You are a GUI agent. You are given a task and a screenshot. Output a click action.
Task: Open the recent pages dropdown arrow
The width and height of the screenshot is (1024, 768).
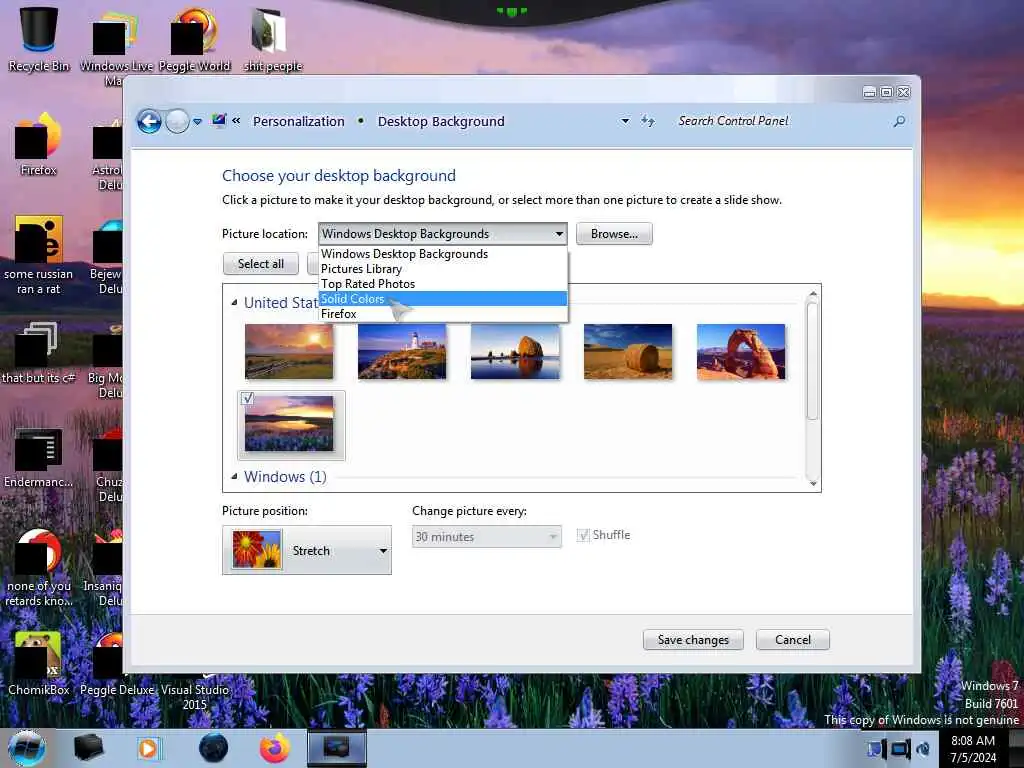pos(197,121)
